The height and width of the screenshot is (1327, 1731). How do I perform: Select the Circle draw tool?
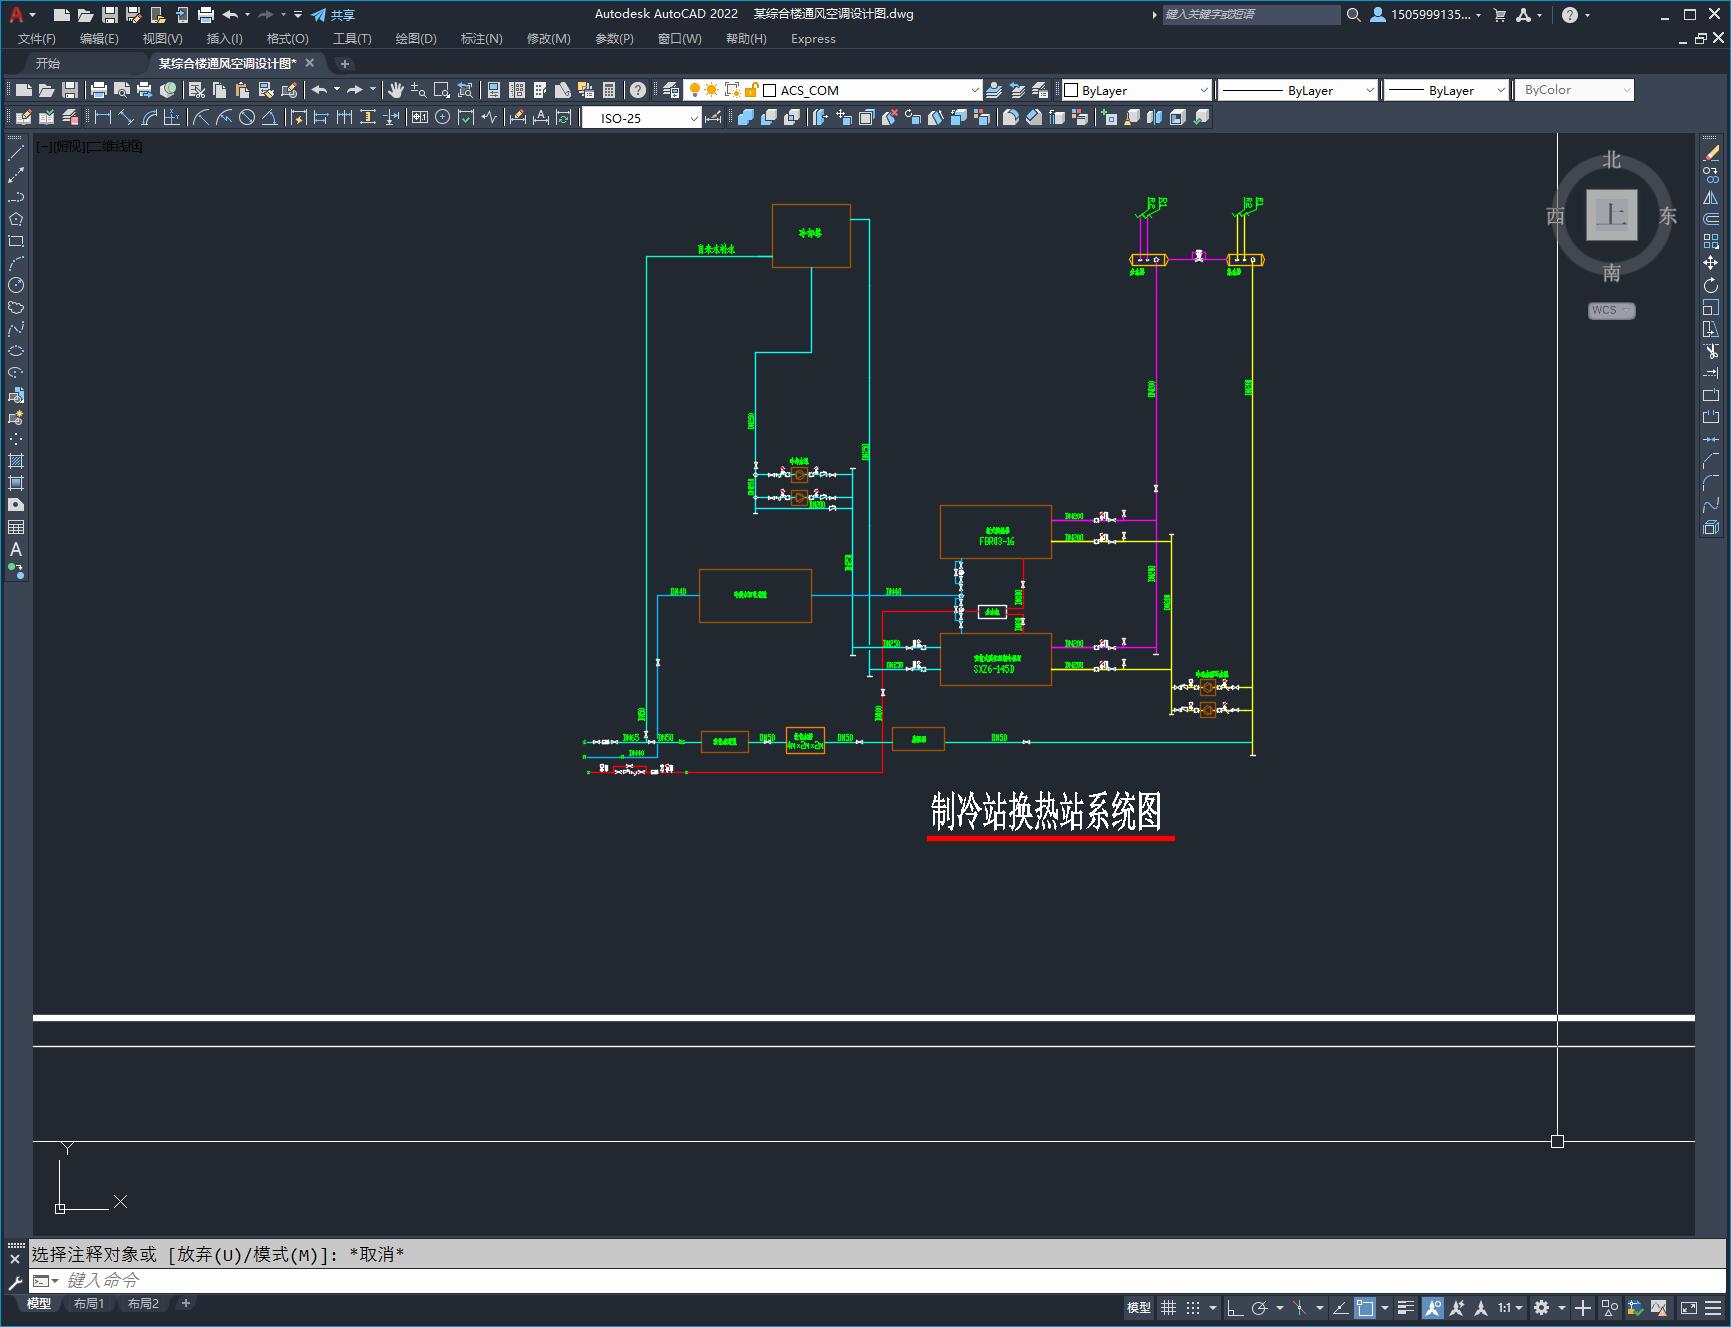[16, 285]
